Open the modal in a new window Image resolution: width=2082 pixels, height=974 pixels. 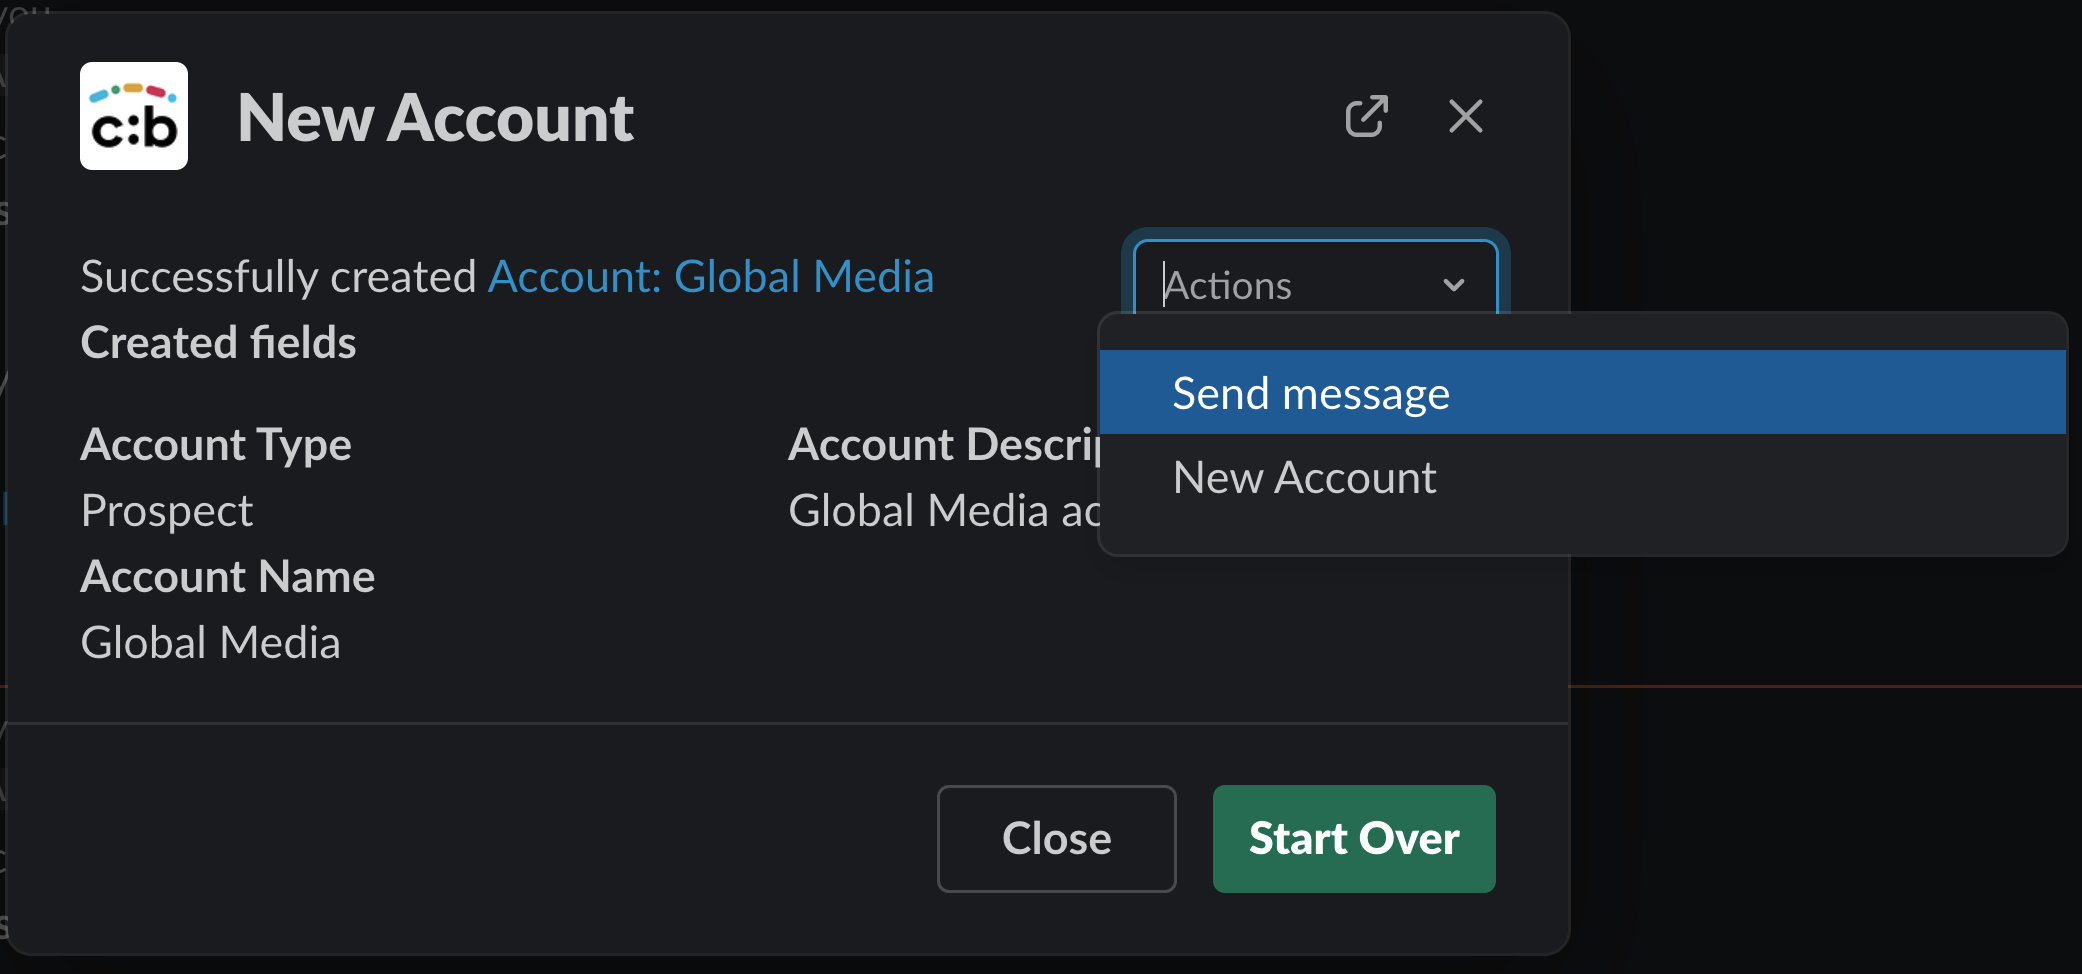pos(1366,117)
